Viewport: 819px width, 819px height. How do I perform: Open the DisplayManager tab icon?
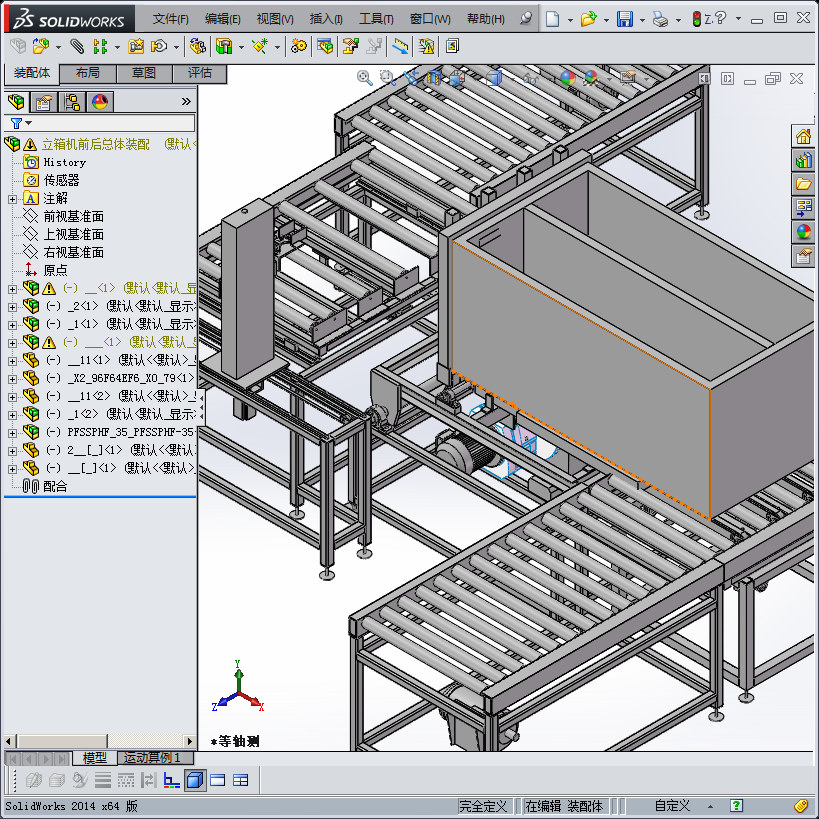tap(99, 101)
